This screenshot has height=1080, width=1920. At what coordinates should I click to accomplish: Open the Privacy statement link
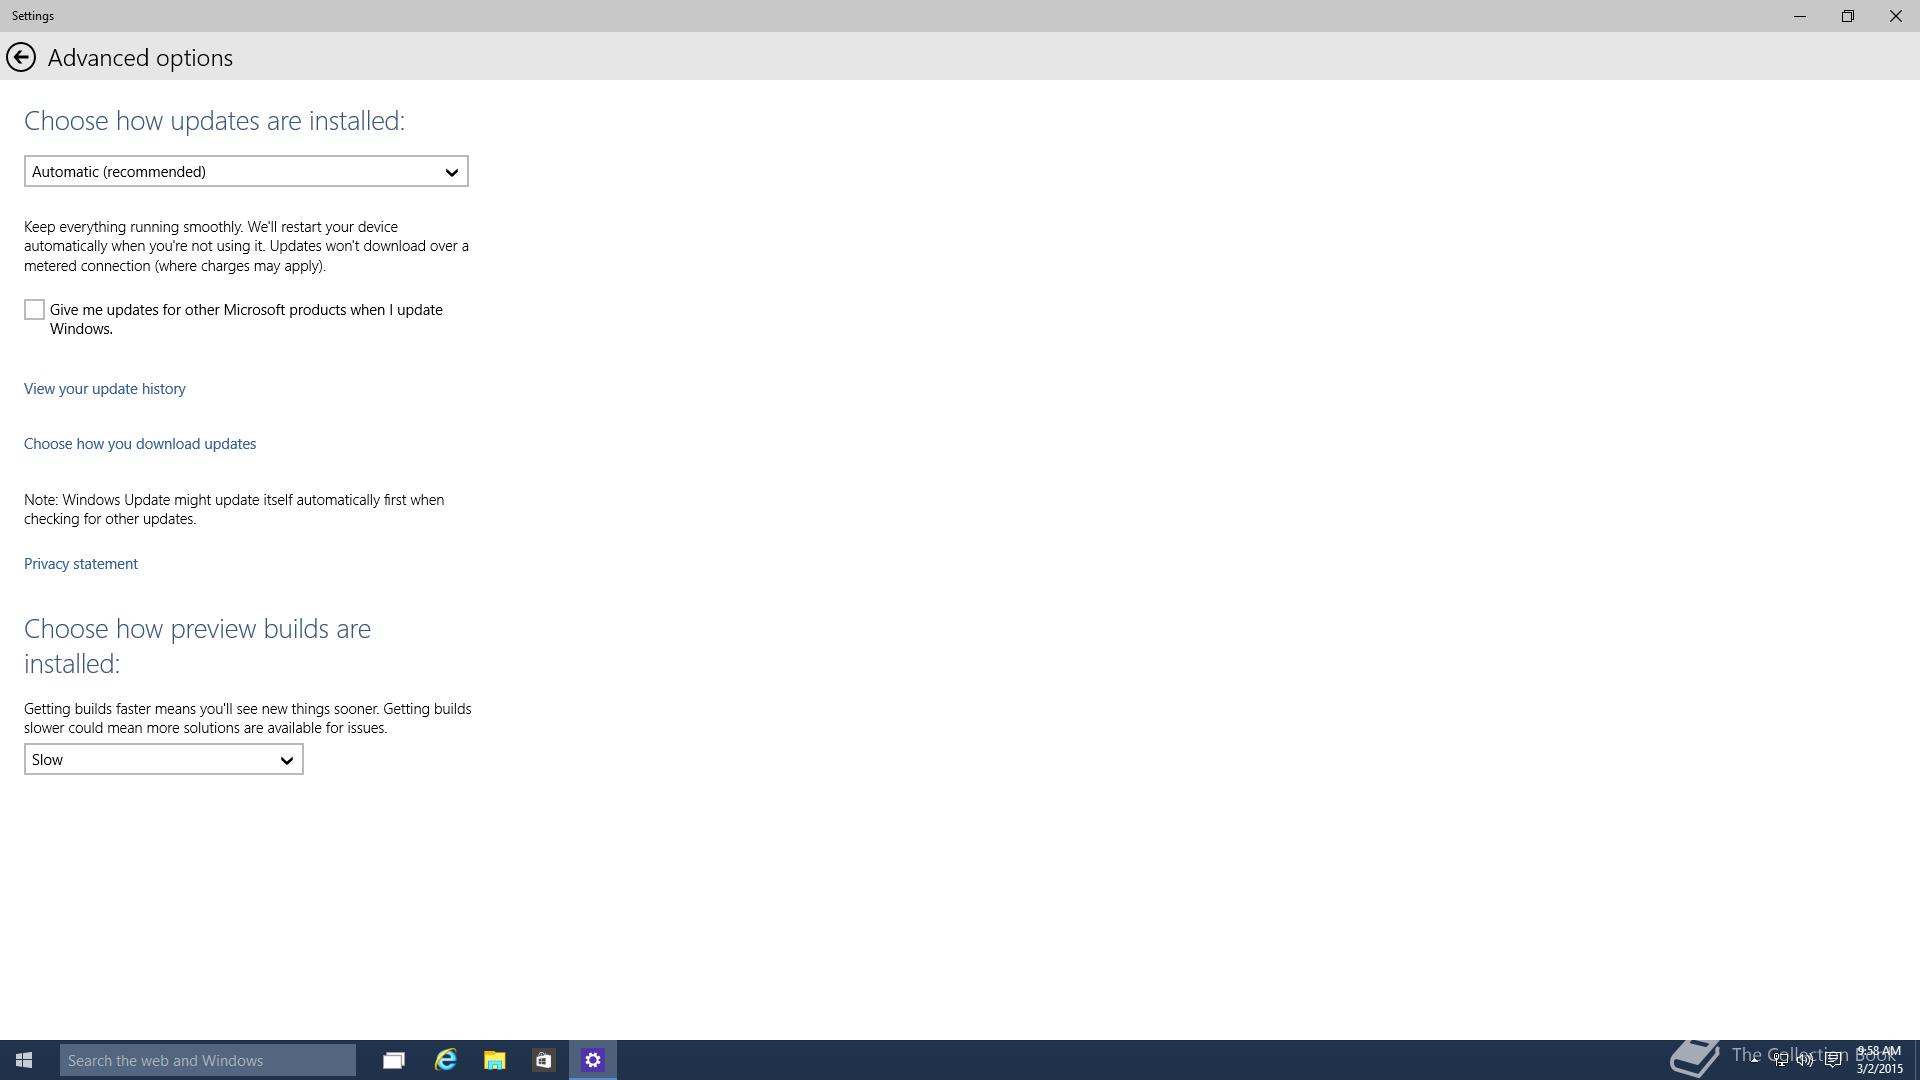81,564
